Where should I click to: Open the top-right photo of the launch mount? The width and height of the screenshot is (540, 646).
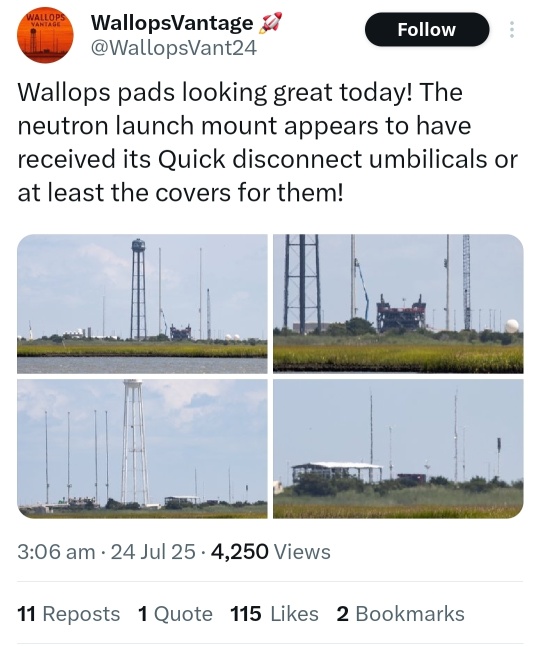tap(398, 304)
